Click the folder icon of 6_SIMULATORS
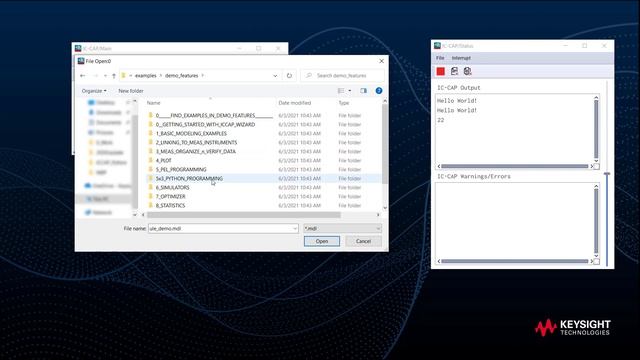 click(x=150, y=187)
